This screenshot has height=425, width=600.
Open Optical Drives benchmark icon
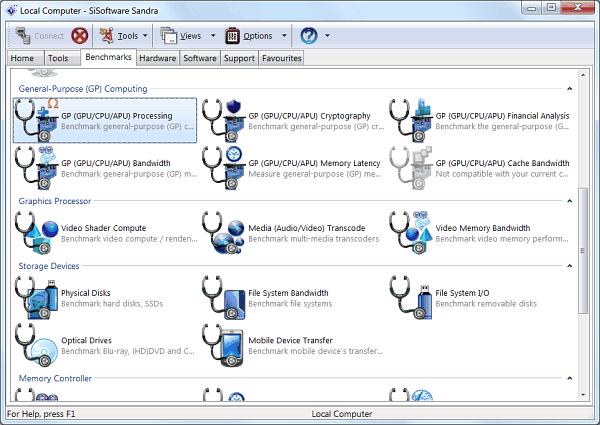36,345
